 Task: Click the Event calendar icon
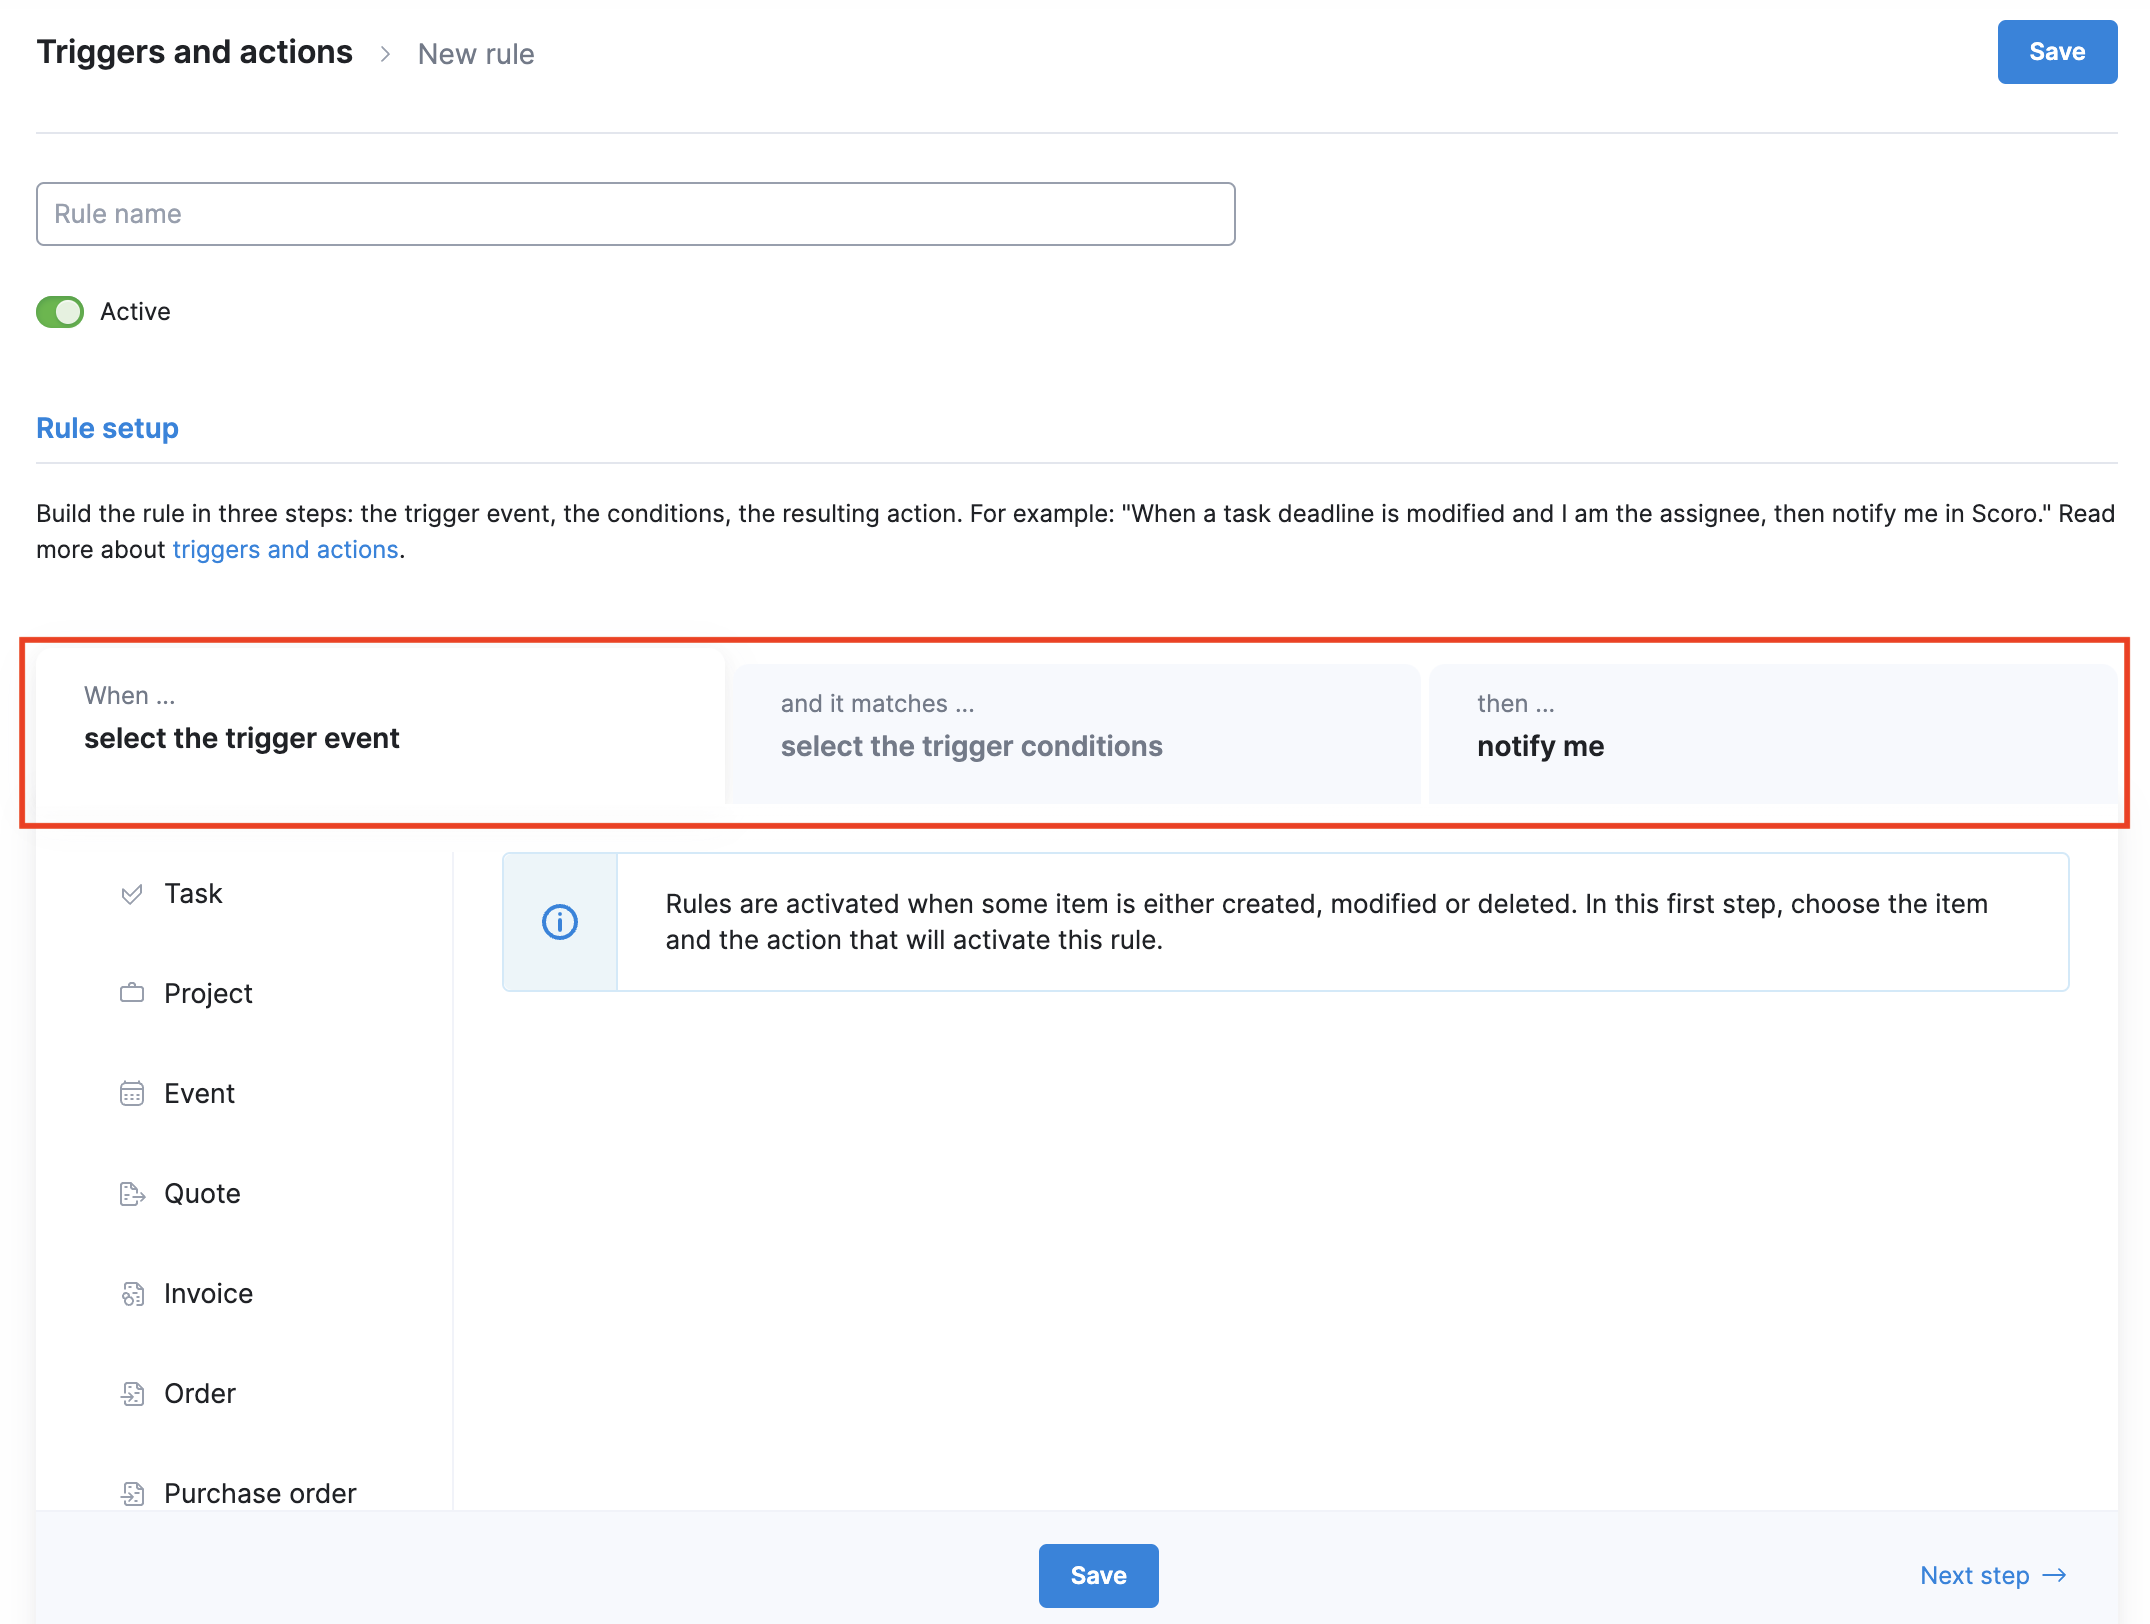point(132,1093)
